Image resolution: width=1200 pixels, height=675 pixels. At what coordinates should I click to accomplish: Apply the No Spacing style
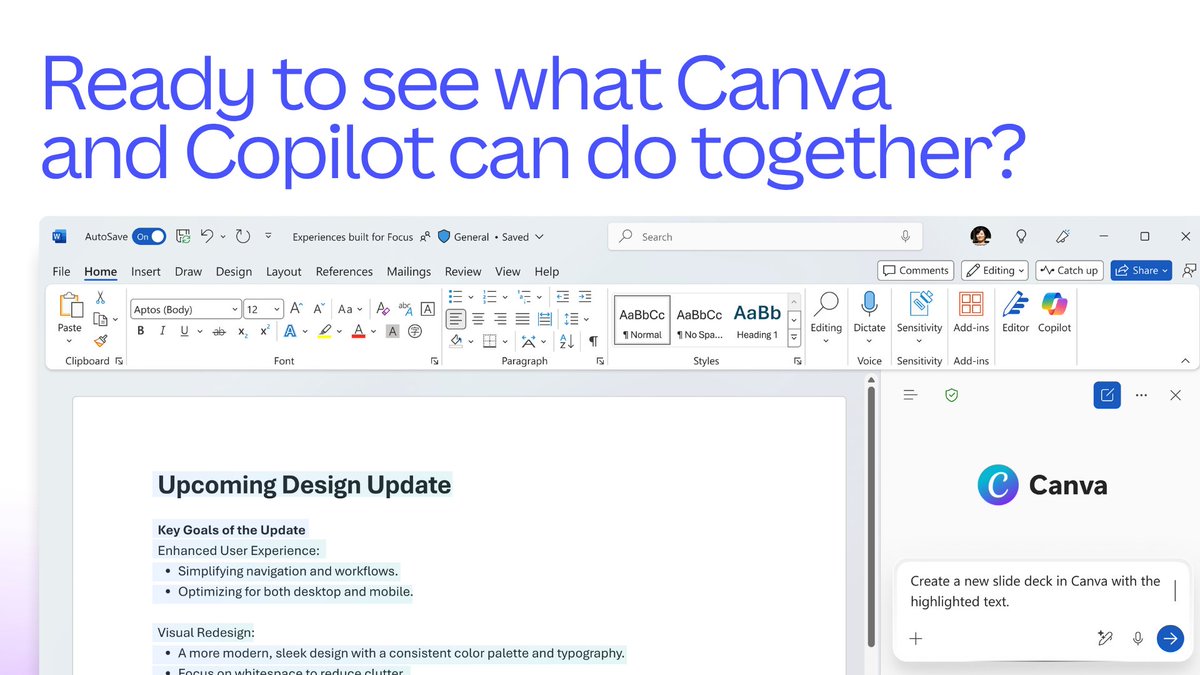[699, 322]
